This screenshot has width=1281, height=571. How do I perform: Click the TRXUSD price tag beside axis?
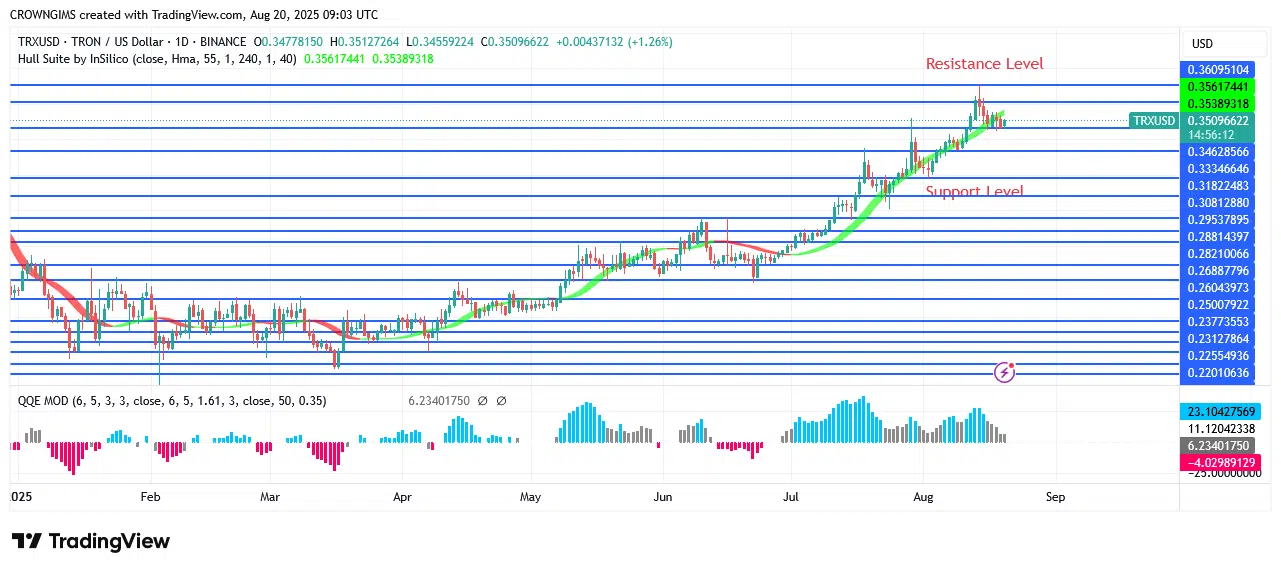point(1153,120)
